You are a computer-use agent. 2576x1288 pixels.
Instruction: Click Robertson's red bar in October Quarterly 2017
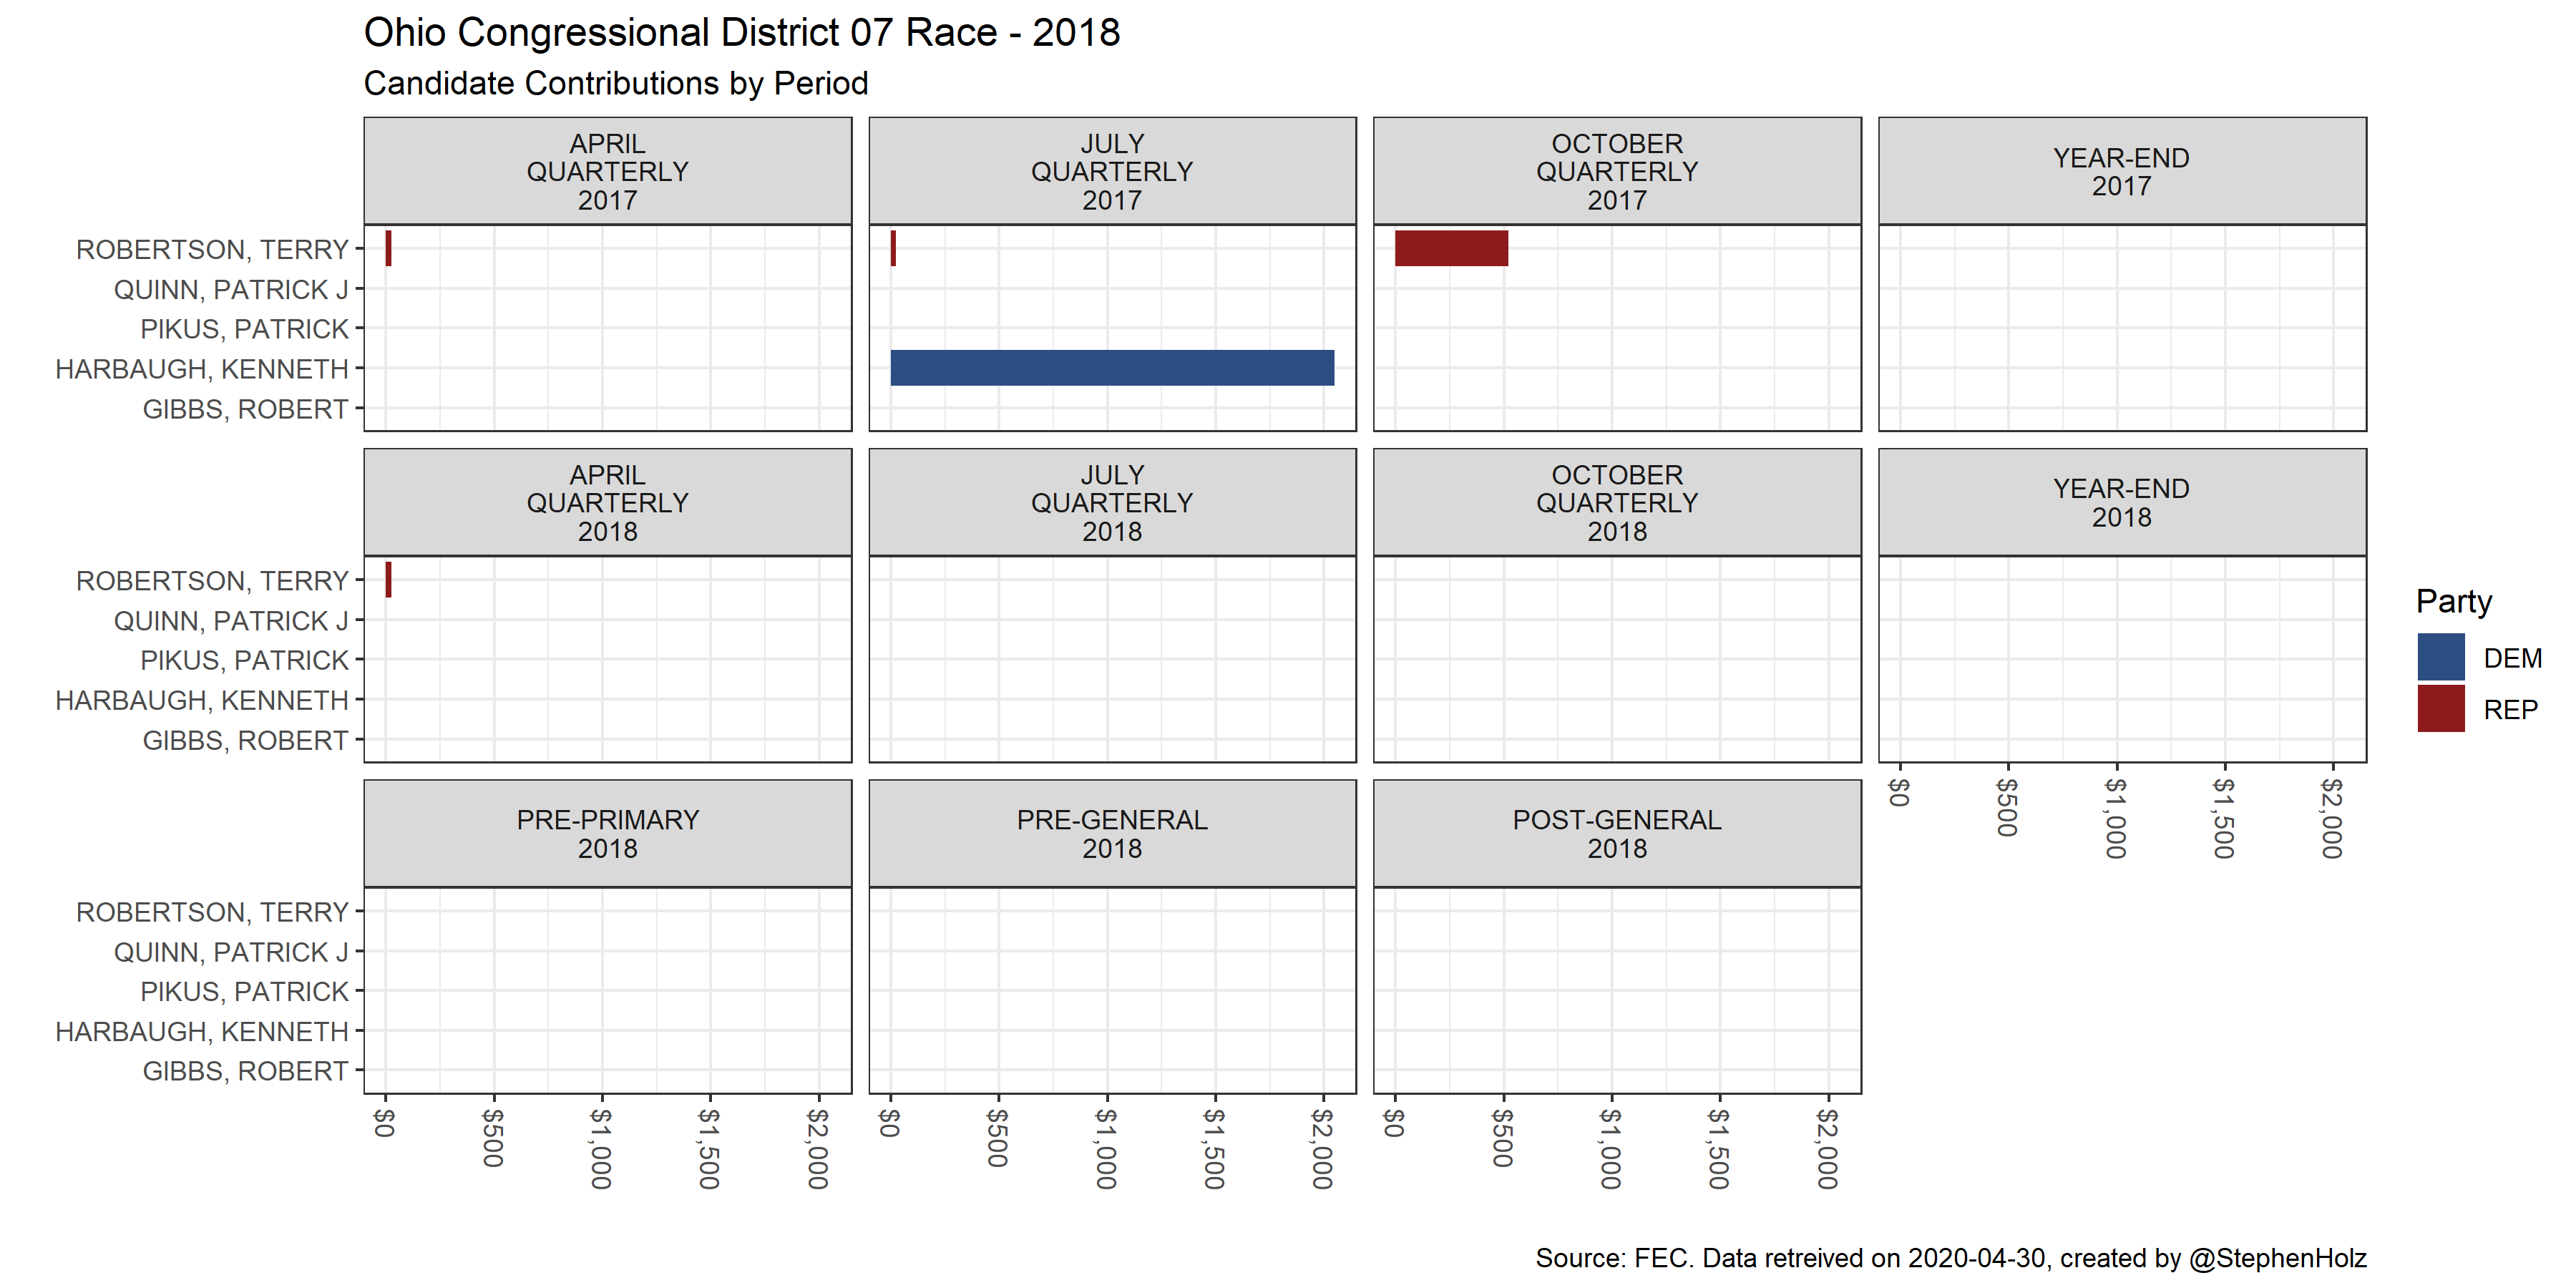[1451, 248]
